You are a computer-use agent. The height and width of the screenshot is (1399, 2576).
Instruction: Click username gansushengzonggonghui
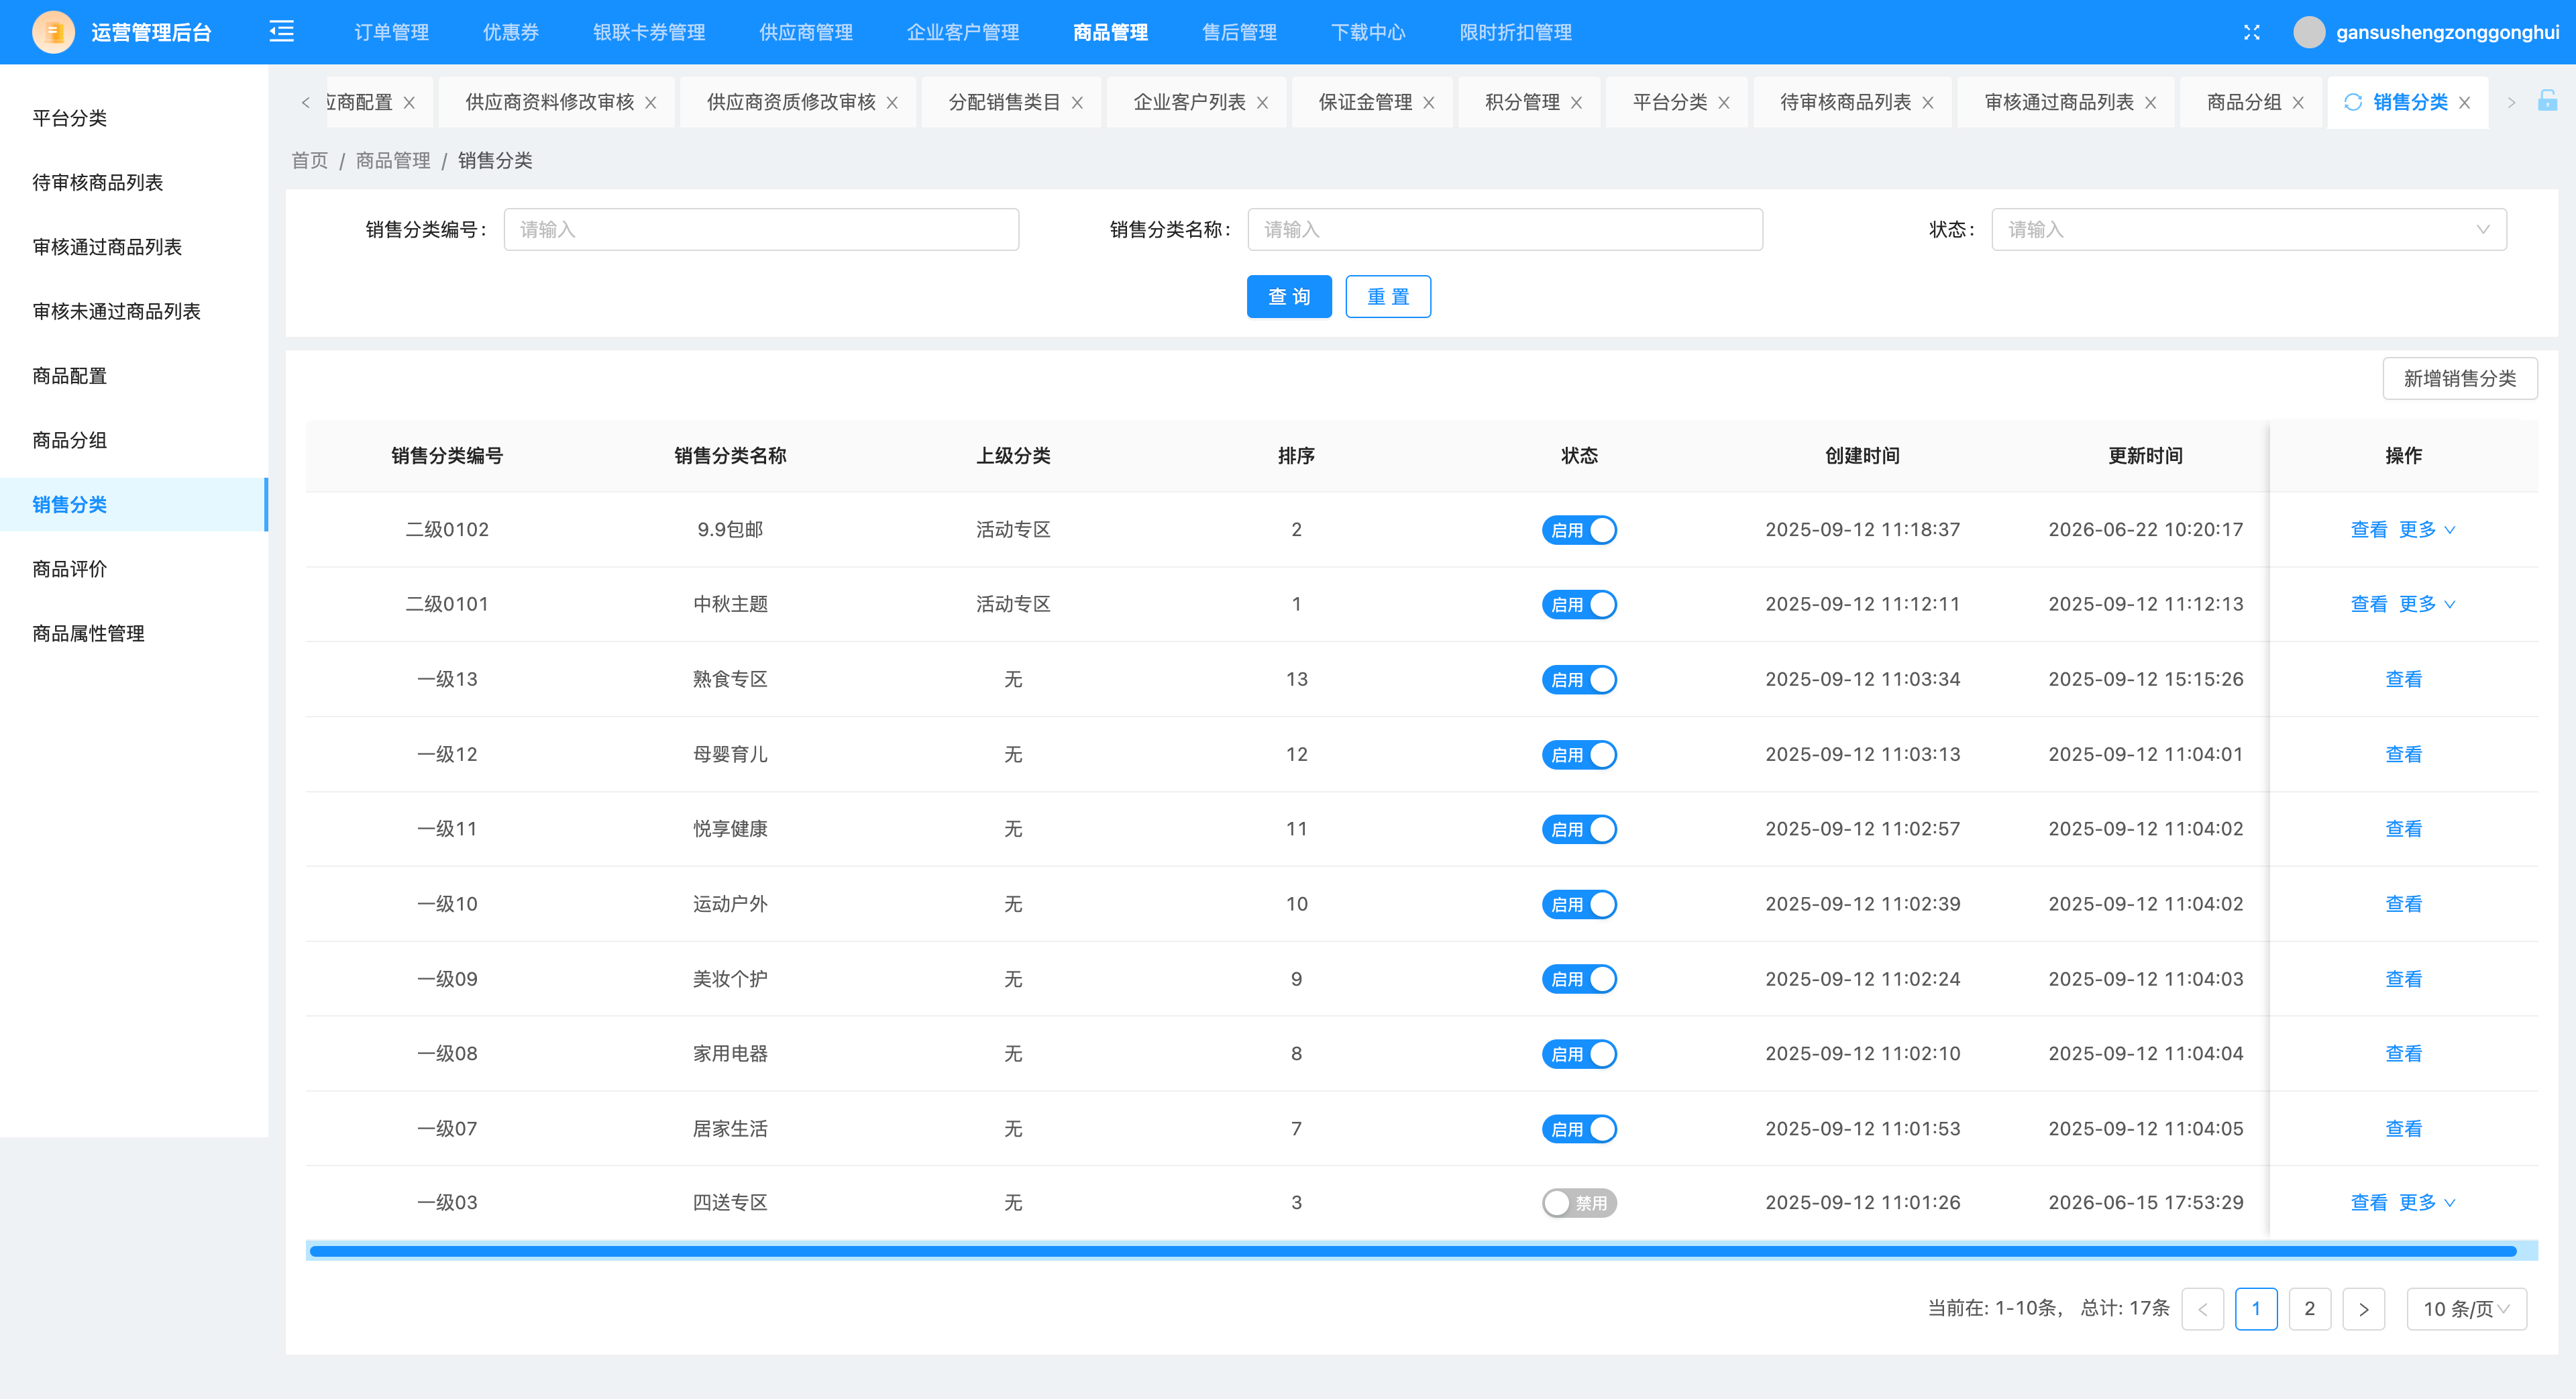(x=2447, y=32)
